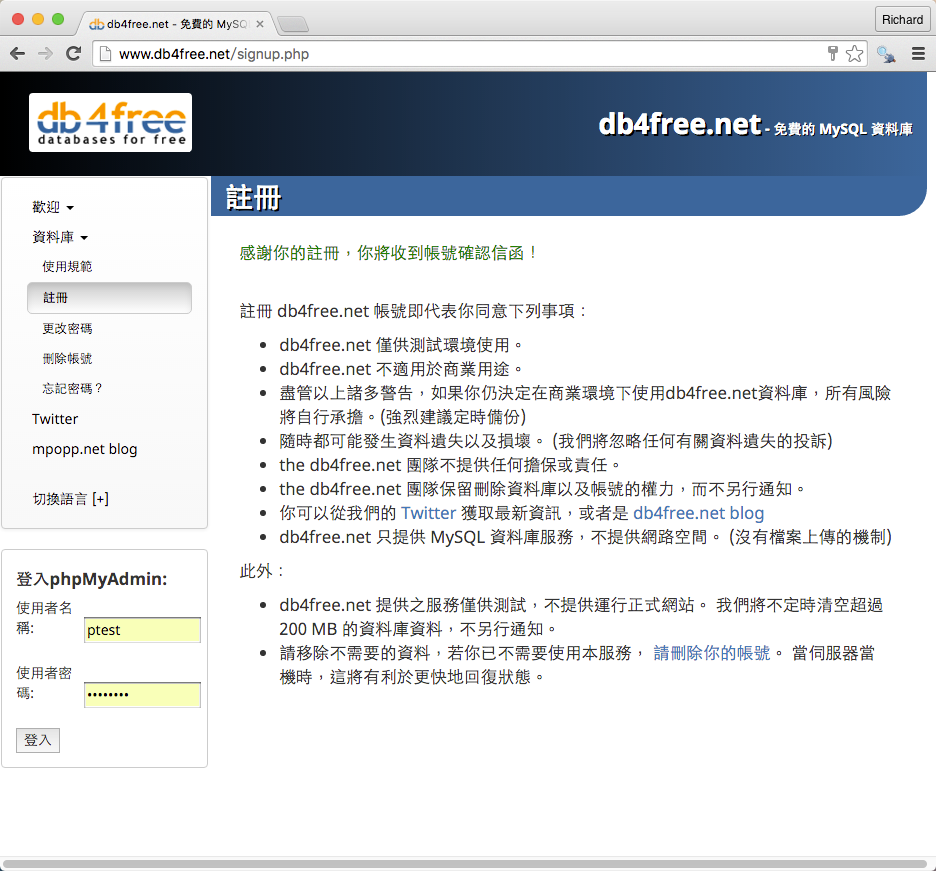Follow the Twitter link in the terms list

[x=429, y=513]
